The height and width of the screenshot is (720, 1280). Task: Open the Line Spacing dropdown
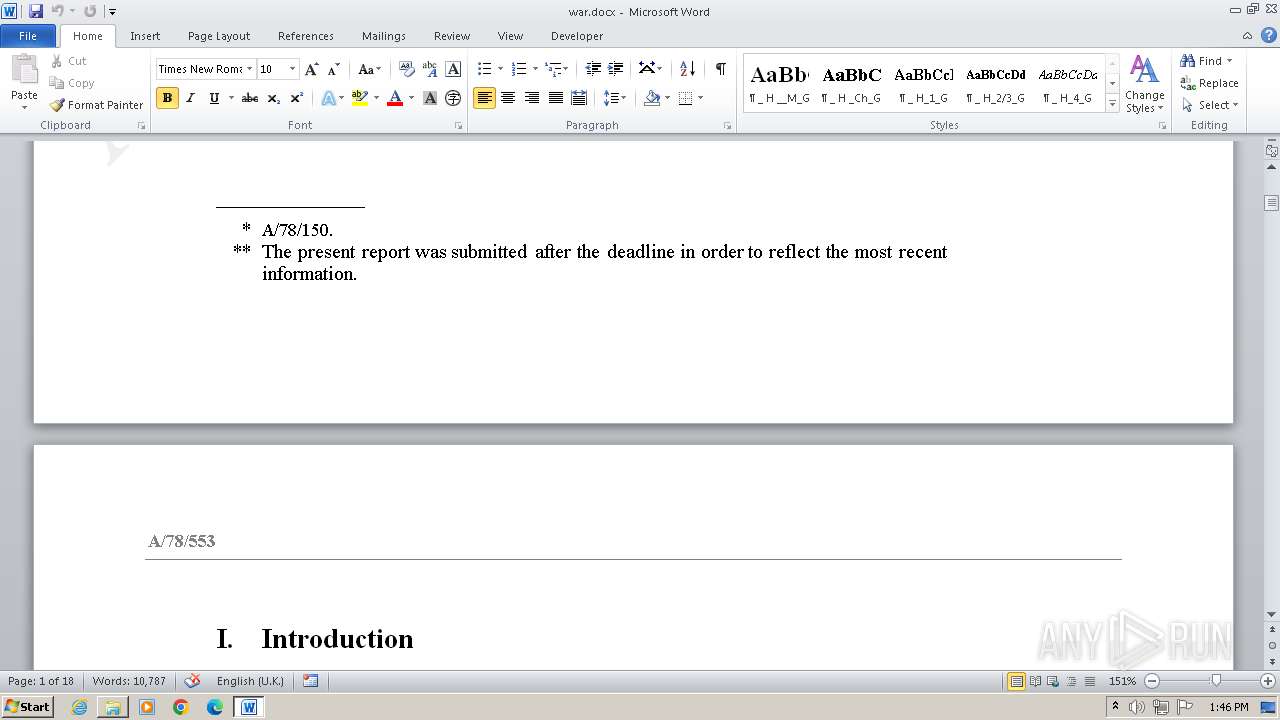(x=614, y=98)
